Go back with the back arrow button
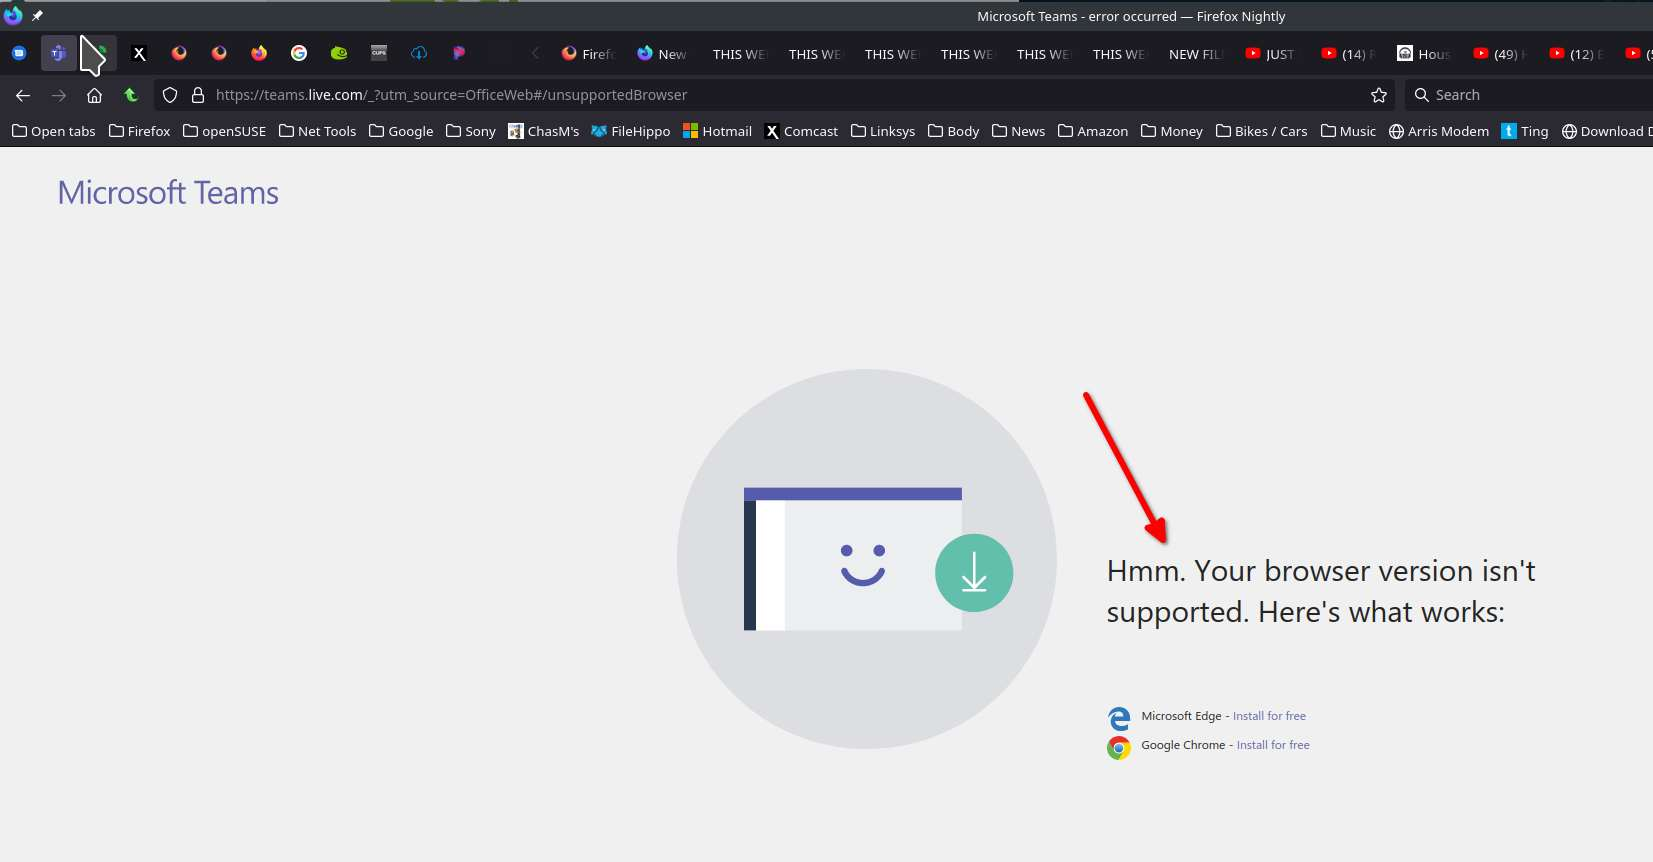The width and height of the screenshot is (1653, 862). point(23,95)
